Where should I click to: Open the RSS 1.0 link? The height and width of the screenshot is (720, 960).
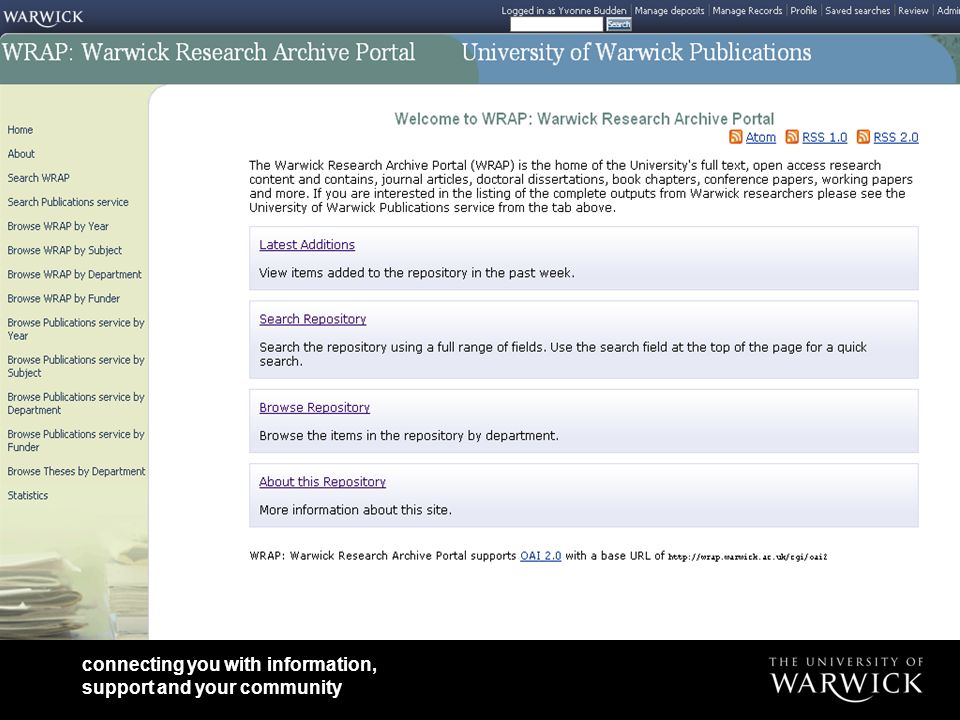pyautogui.click(x=825, y=137)
